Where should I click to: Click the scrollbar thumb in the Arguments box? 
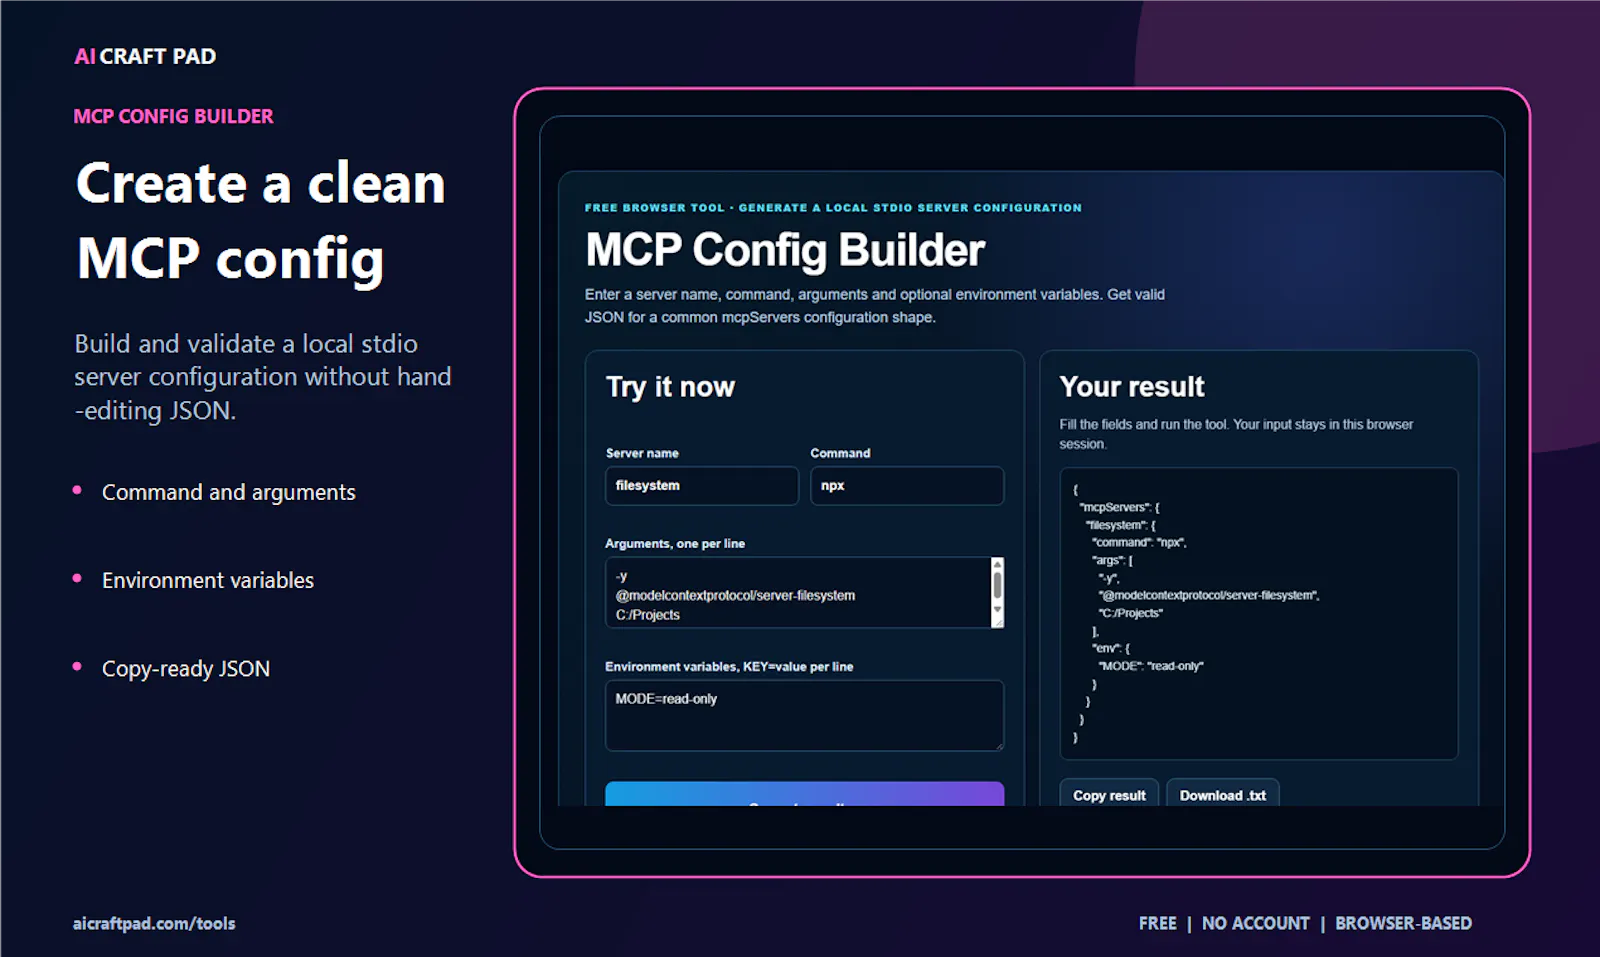click(997, 585)
